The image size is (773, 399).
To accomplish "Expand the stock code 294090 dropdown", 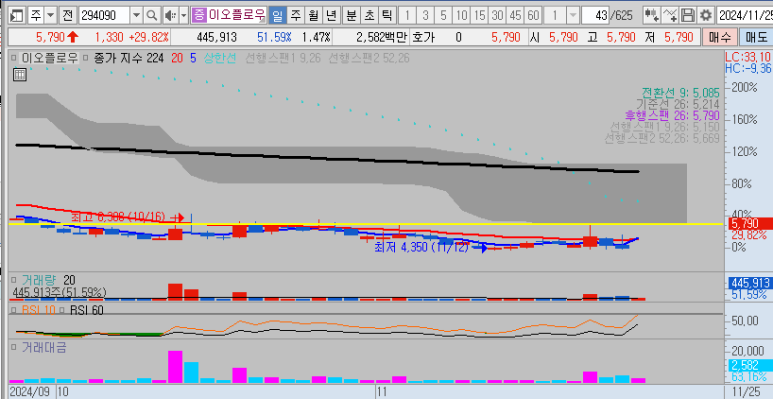I will (x=137, y=15).
